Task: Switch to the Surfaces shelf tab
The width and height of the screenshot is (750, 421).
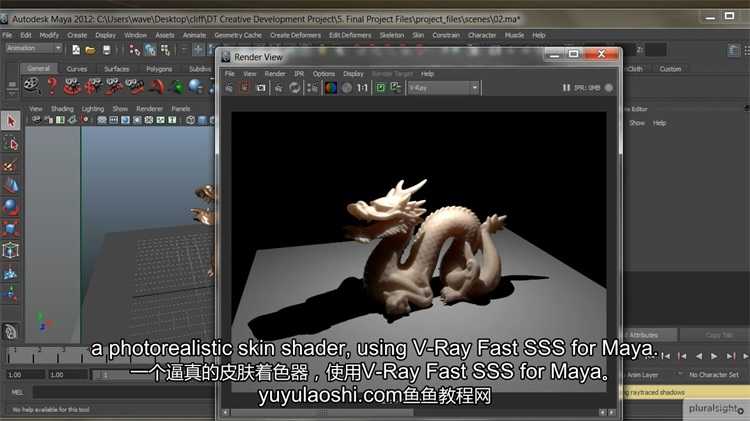Action: [117, 69]
